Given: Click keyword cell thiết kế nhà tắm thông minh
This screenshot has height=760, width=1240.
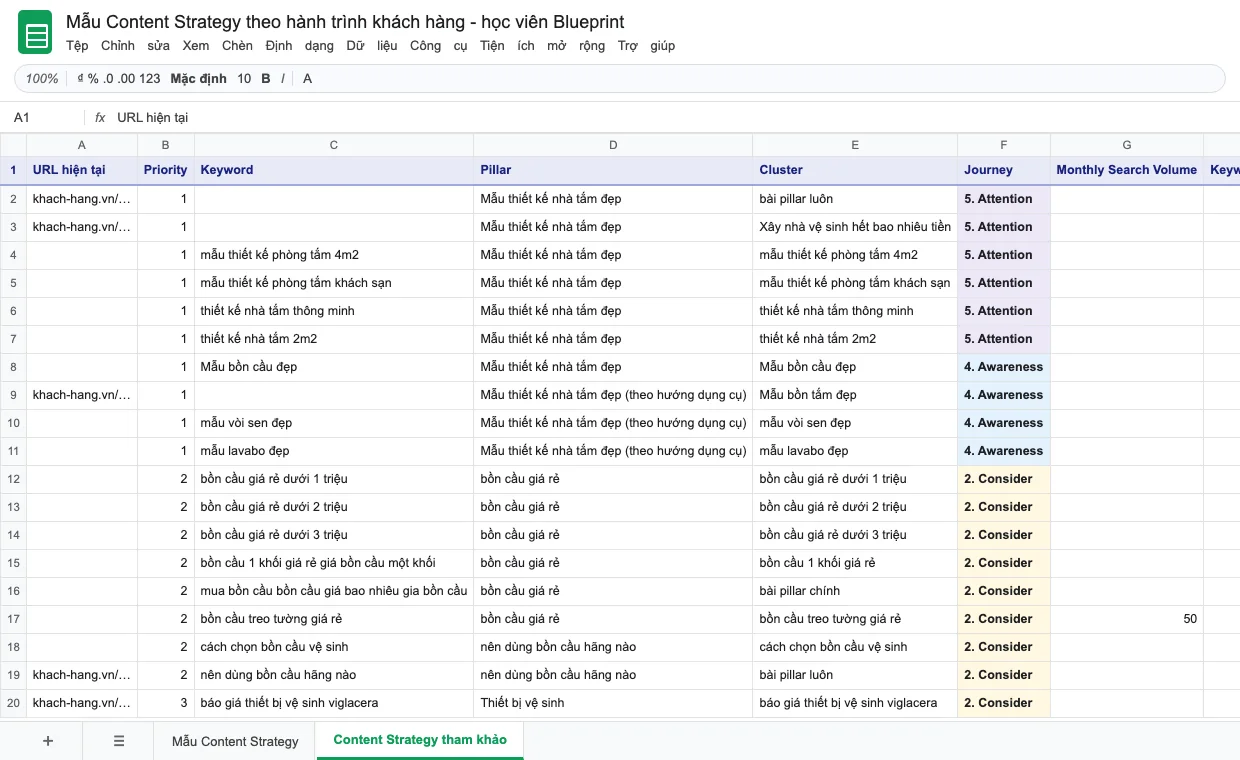Looking at the screenshot, I should point(334,311).
